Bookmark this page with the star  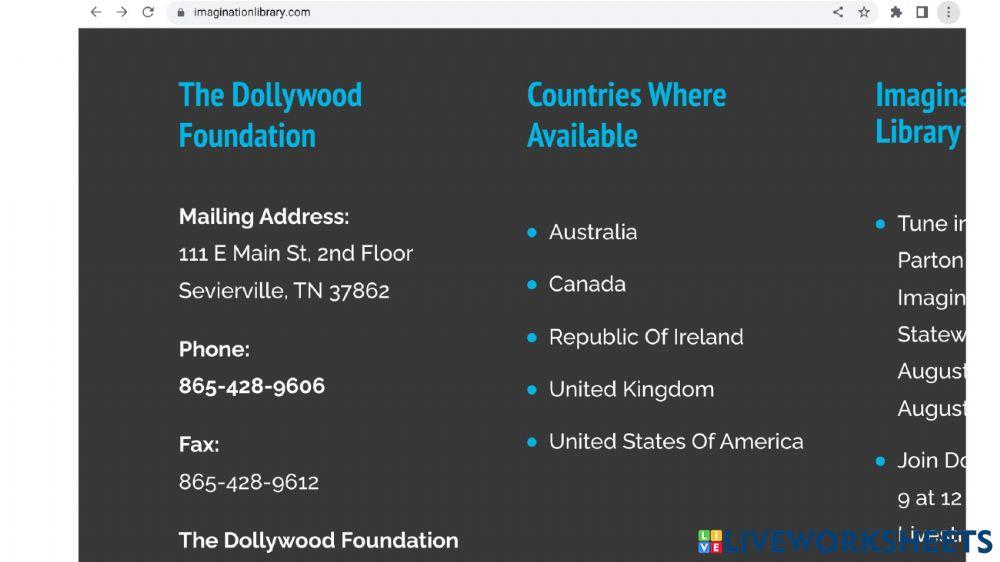[x=864, y=12]
